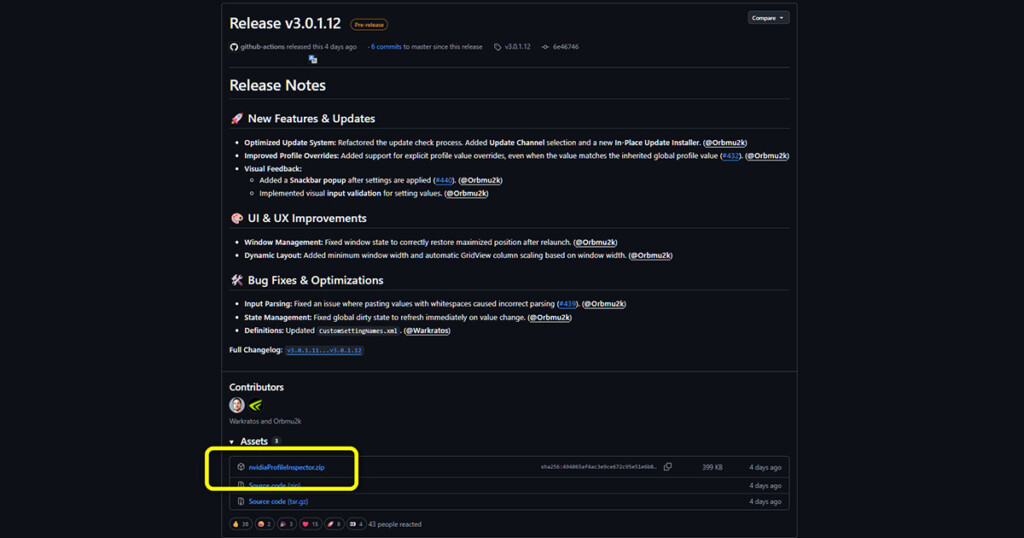Click the 'Release Notes' heading

tap(278, 86)
